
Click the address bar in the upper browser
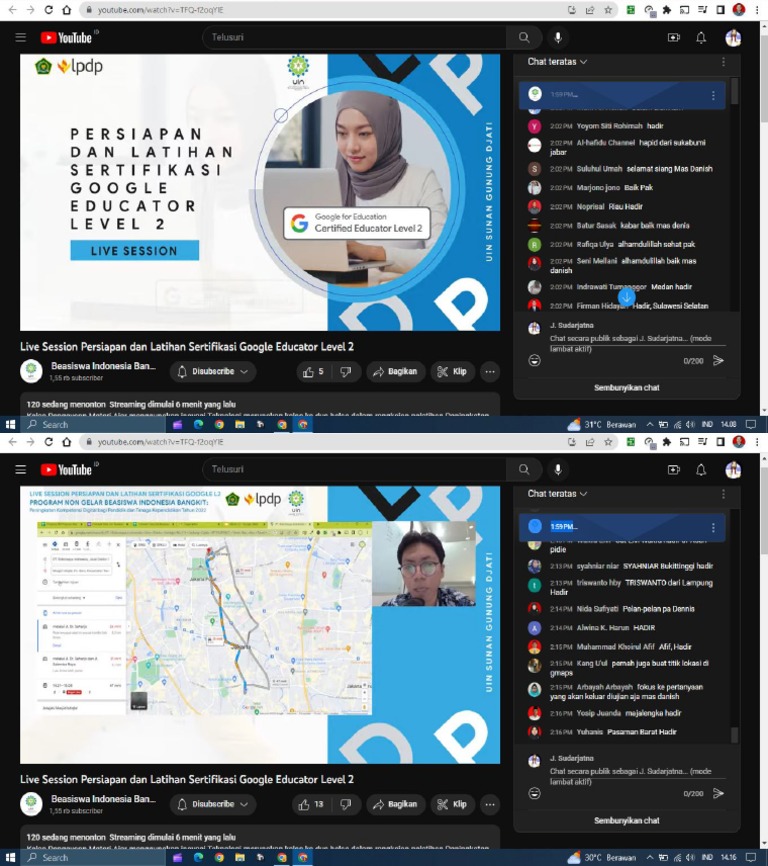coord(320,9)
